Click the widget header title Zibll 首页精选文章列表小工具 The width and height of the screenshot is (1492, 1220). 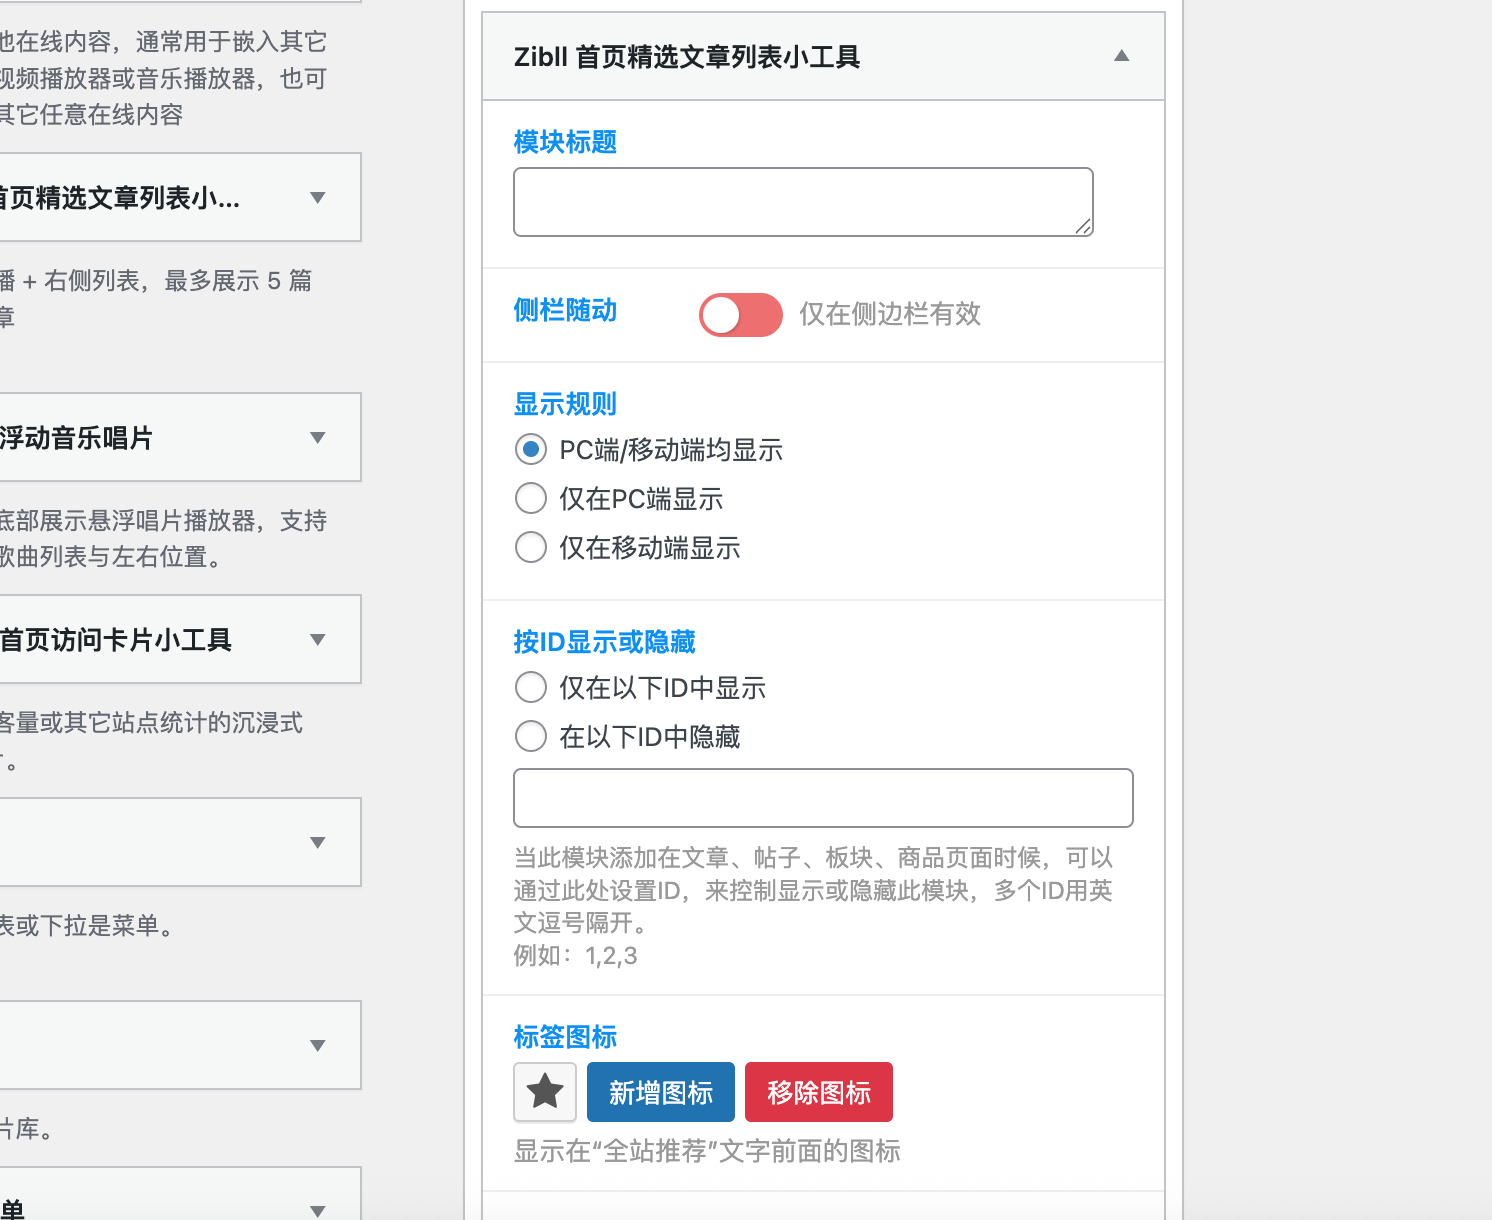[x=686, y=57]
